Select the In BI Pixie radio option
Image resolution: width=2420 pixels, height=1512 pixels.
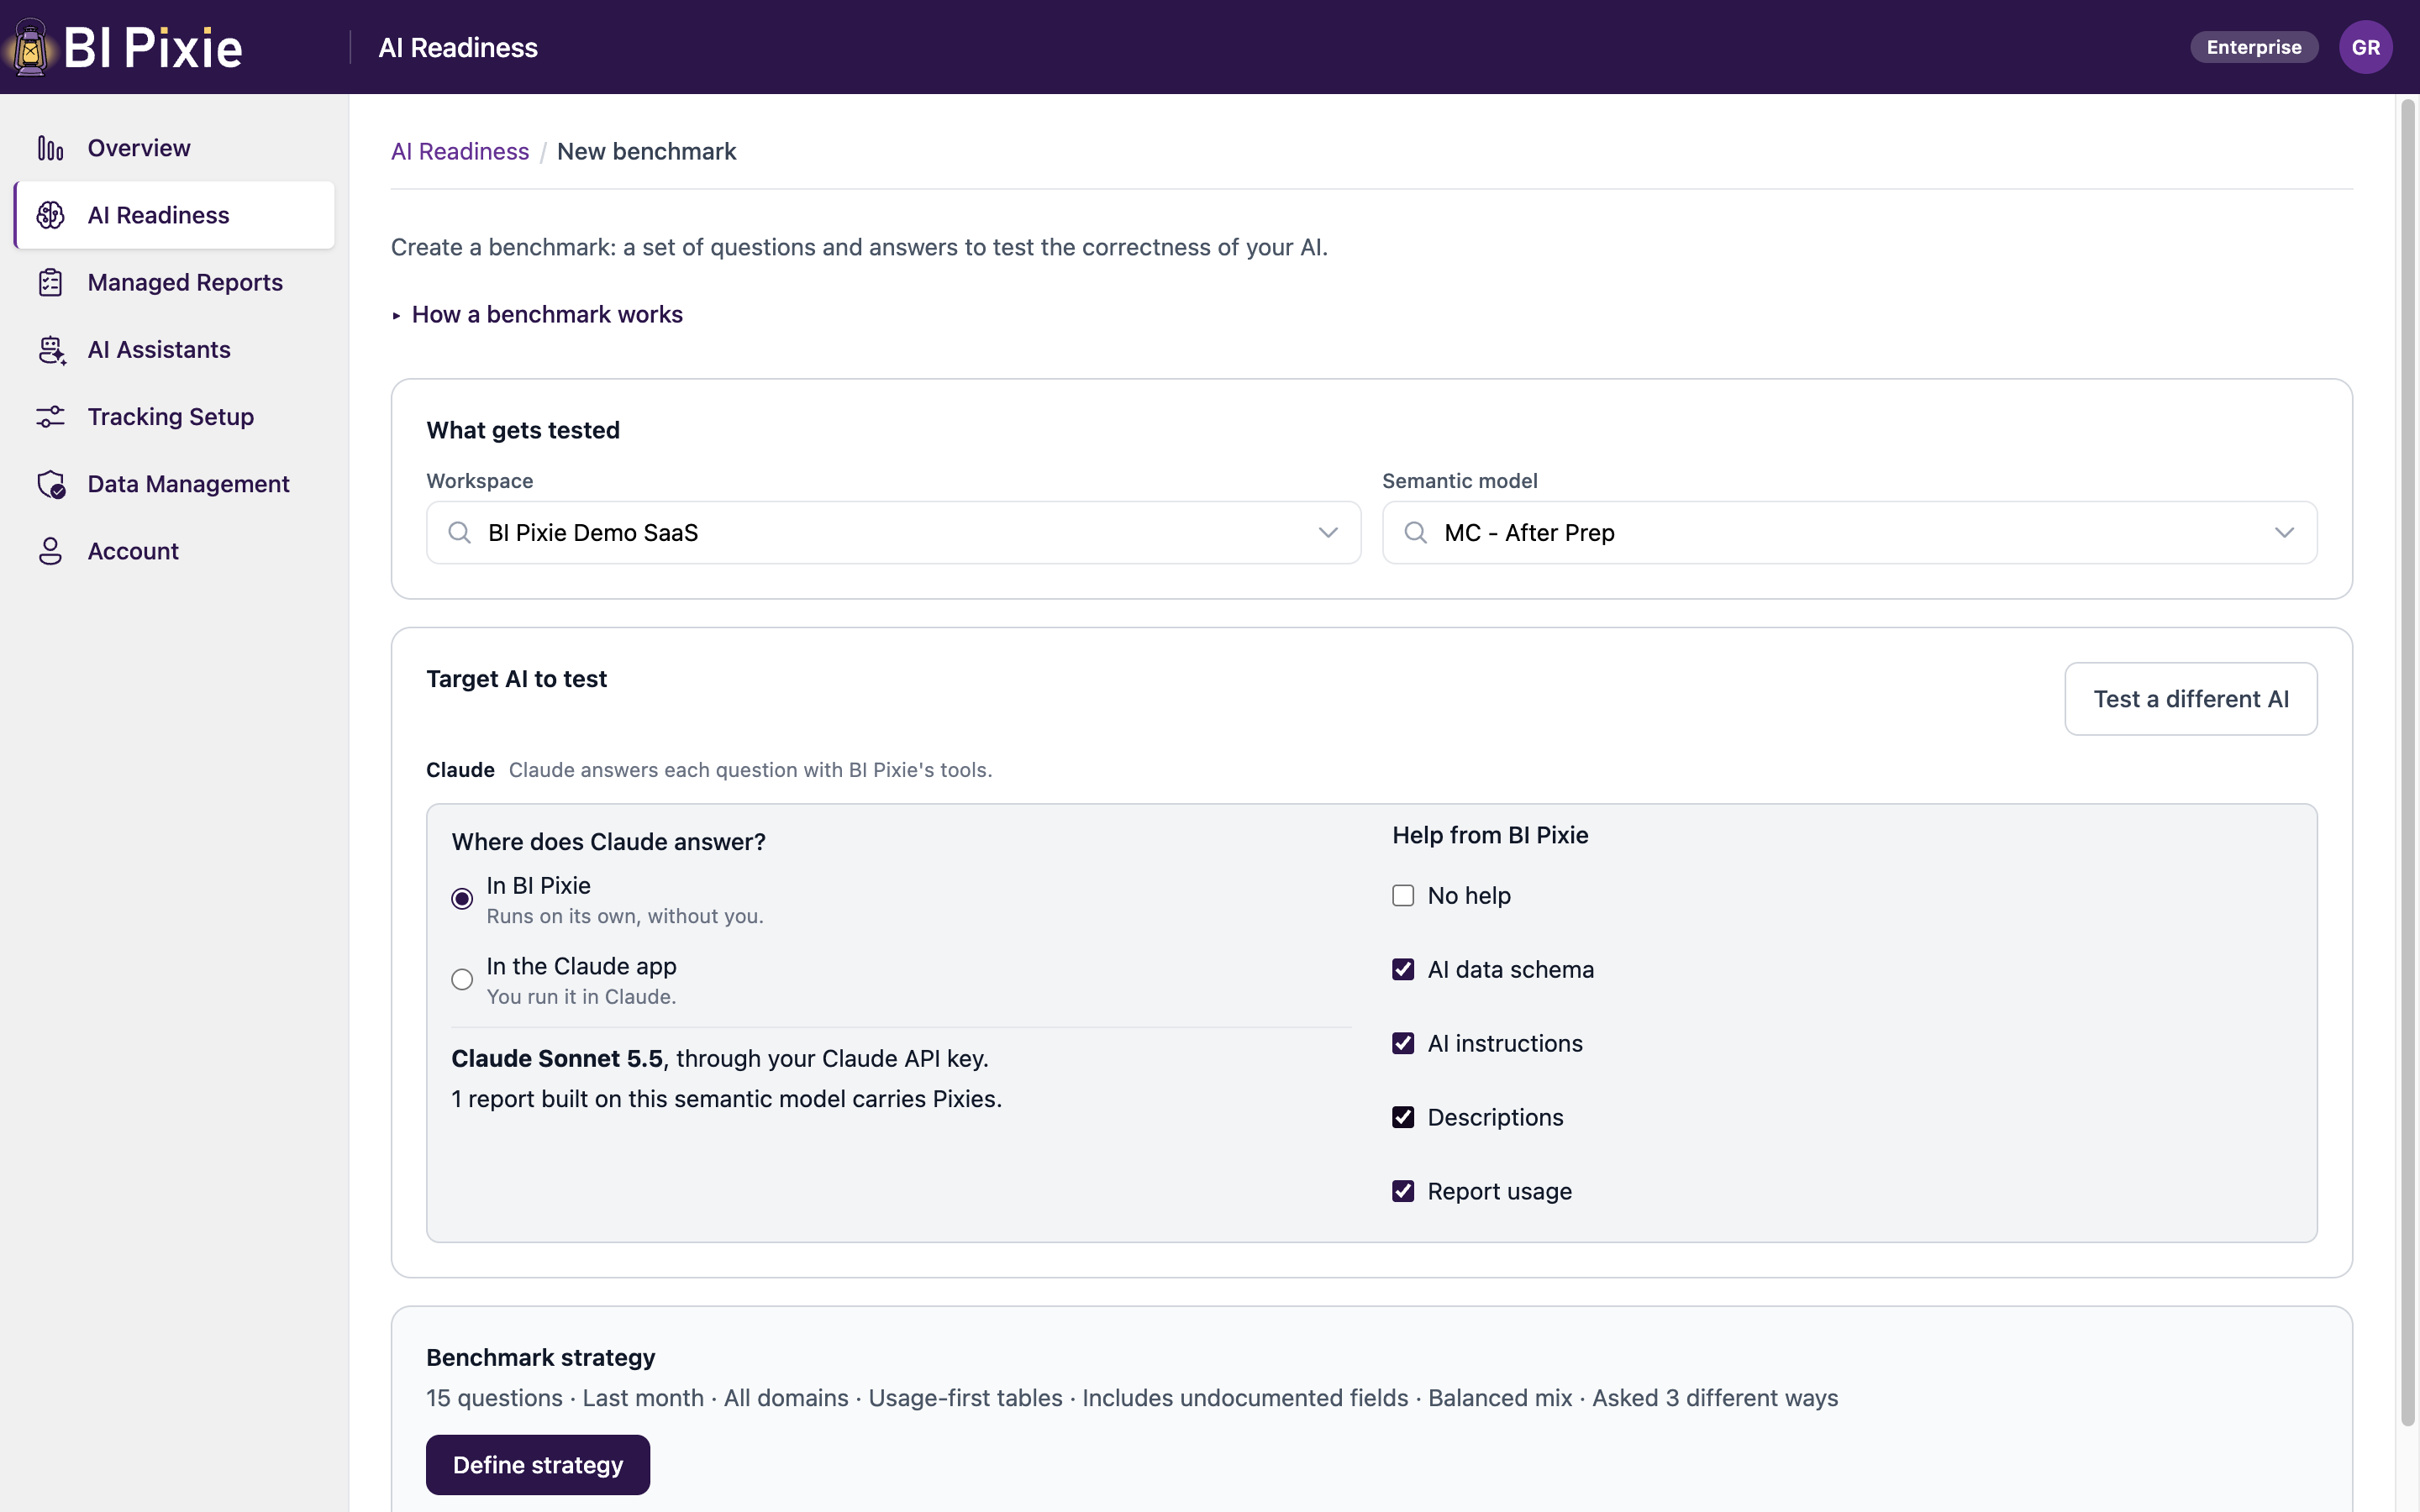click(462, 899)
